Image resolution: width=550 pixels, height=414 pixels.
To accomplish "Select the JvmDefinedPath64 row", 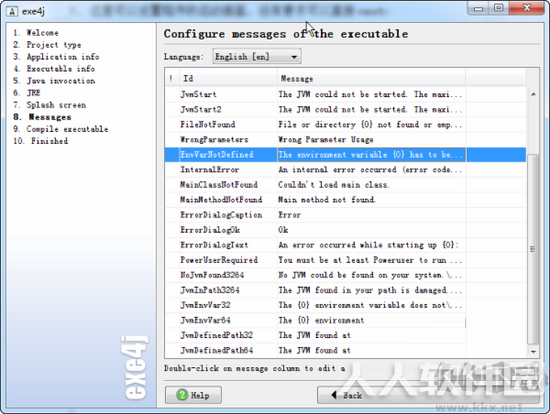I will [x=345, y=350].
